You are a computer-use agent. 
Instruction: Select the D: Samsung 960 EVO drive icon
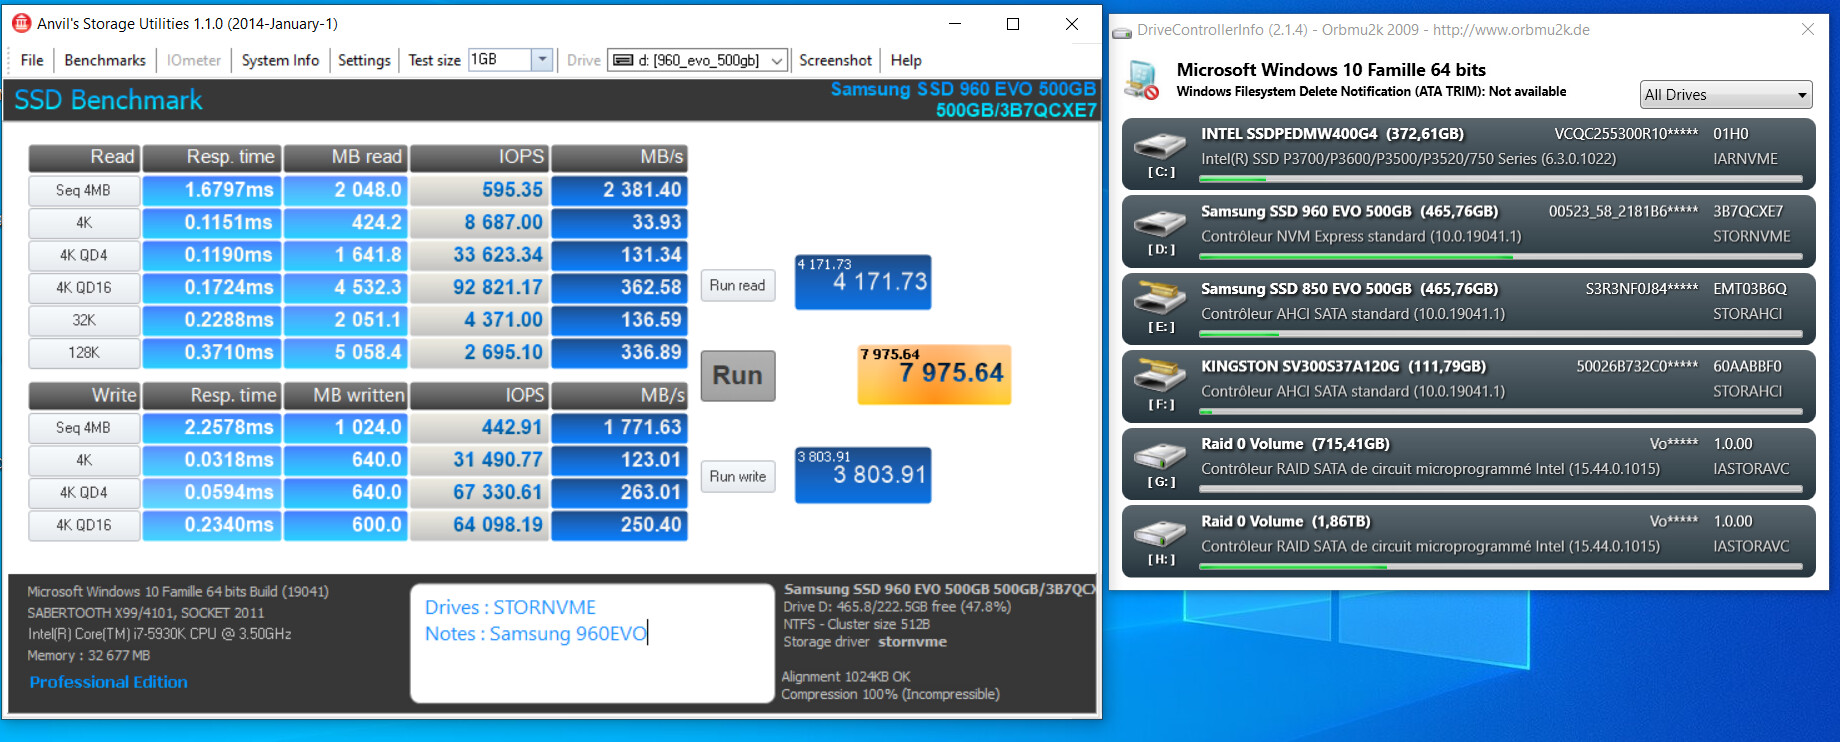coord(1160,222)
